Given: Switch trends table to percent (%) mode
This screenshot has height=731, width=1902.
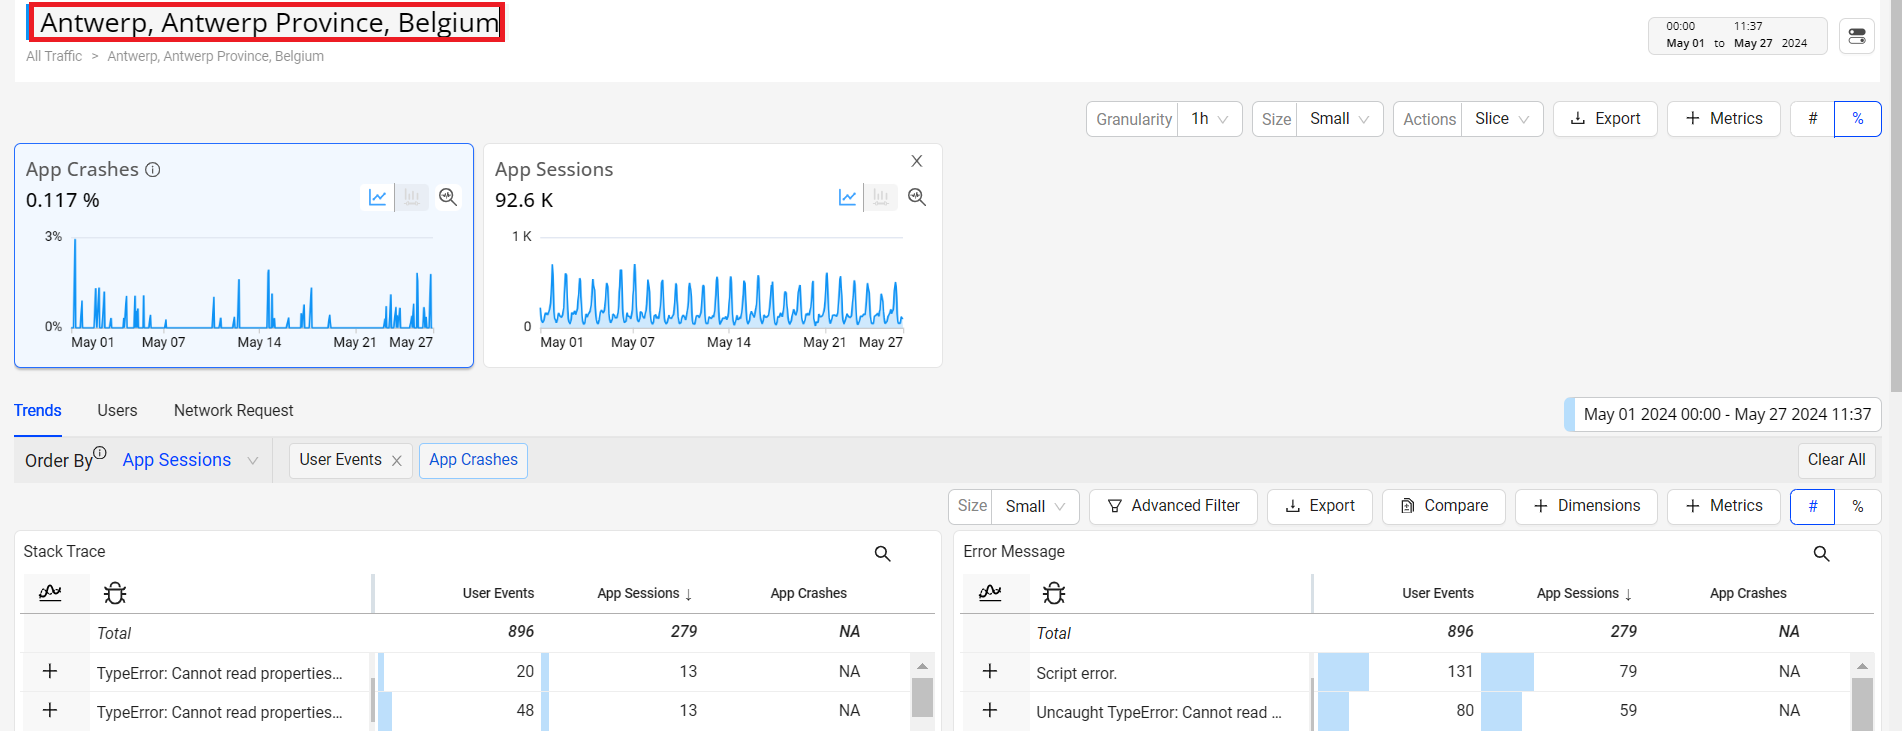Looking at the screenshot, I should [x=1857, y=507].
